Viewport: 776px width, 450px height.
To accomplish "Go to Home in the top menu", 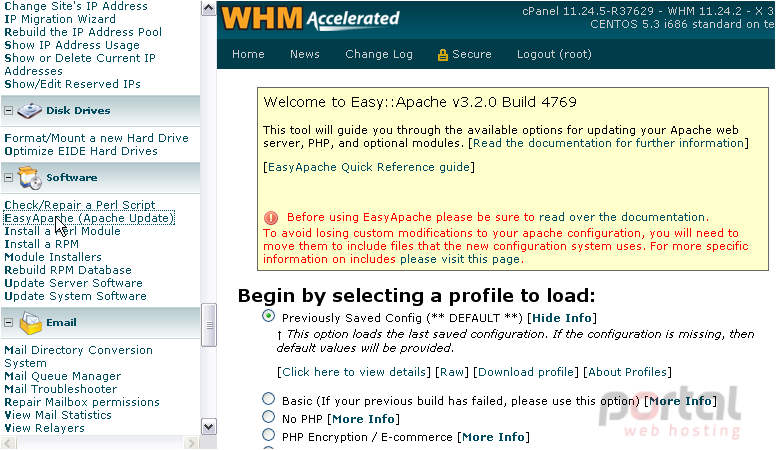I will point(248,54).
